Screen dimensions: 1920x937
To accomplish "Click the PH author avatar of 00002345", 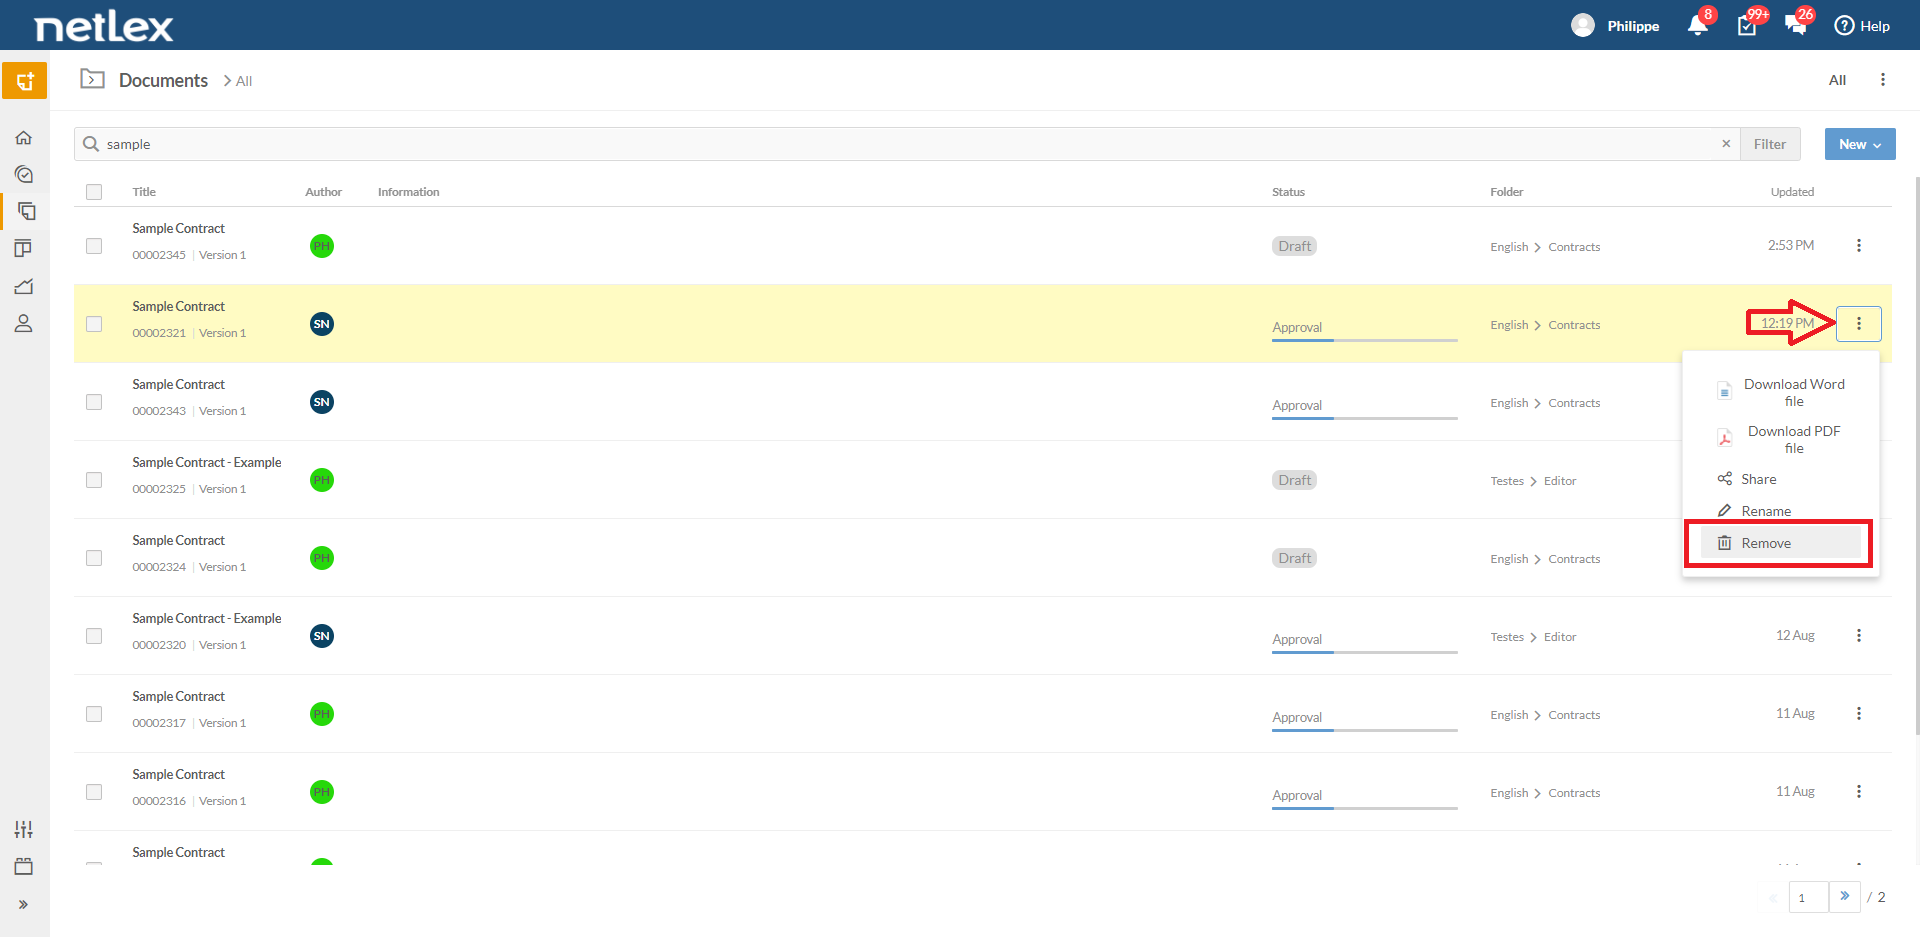I will point(321,246).
